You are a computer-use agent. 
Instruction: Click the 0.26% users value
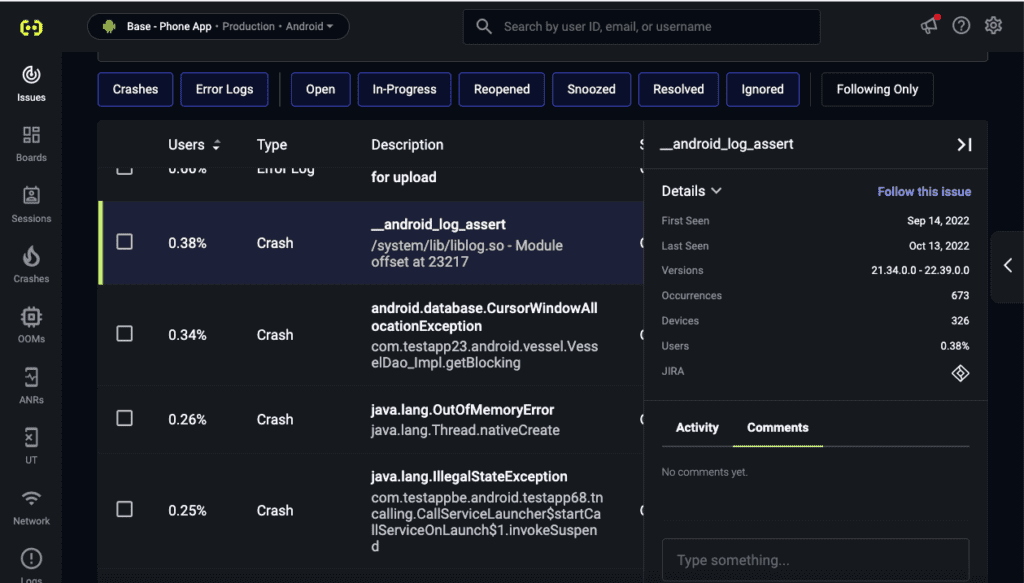click(x=187, y=420)
